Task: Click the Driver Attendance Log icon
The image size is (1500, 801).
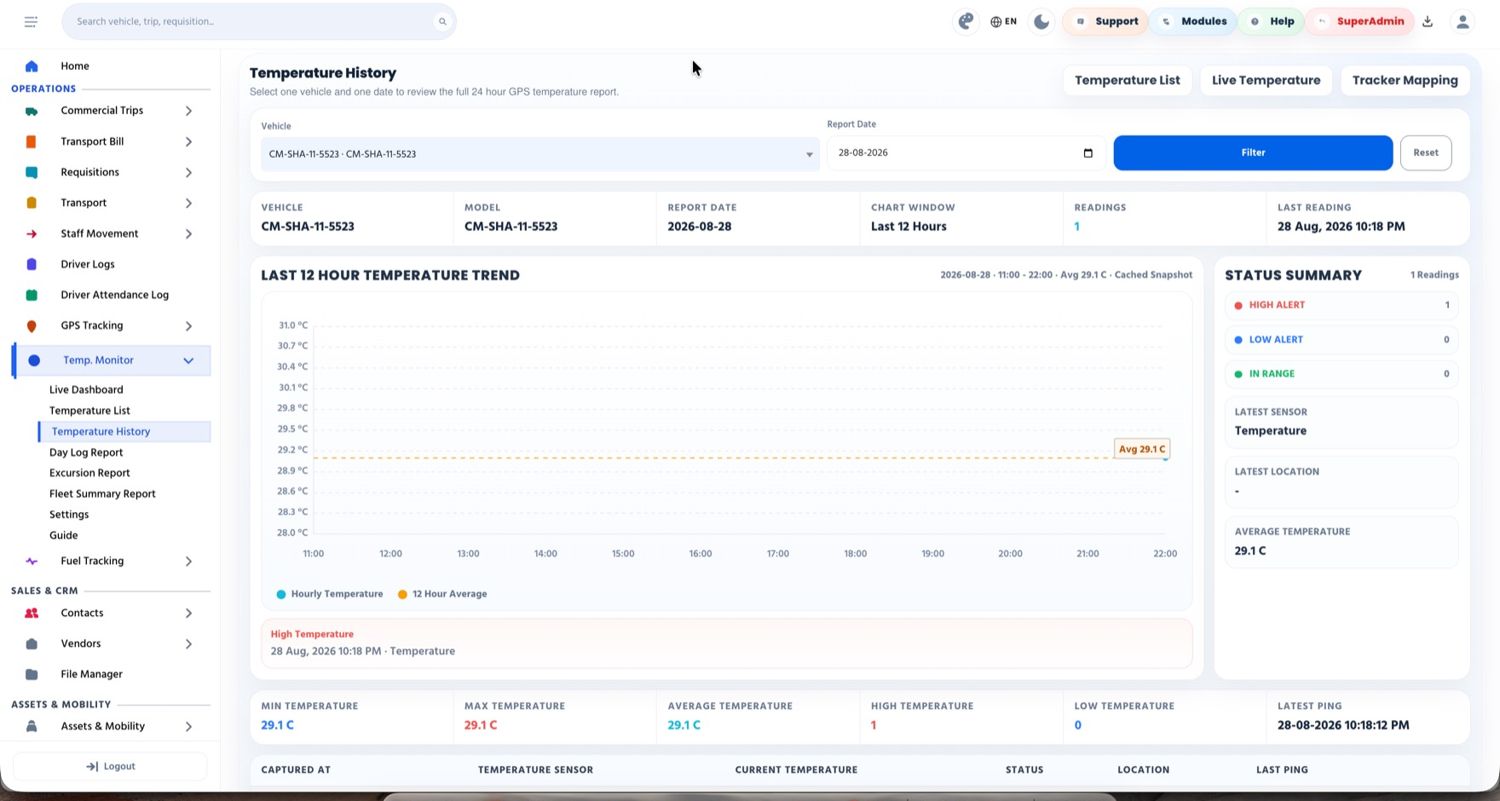Action: pyautogui.click(x=31, y=295)
